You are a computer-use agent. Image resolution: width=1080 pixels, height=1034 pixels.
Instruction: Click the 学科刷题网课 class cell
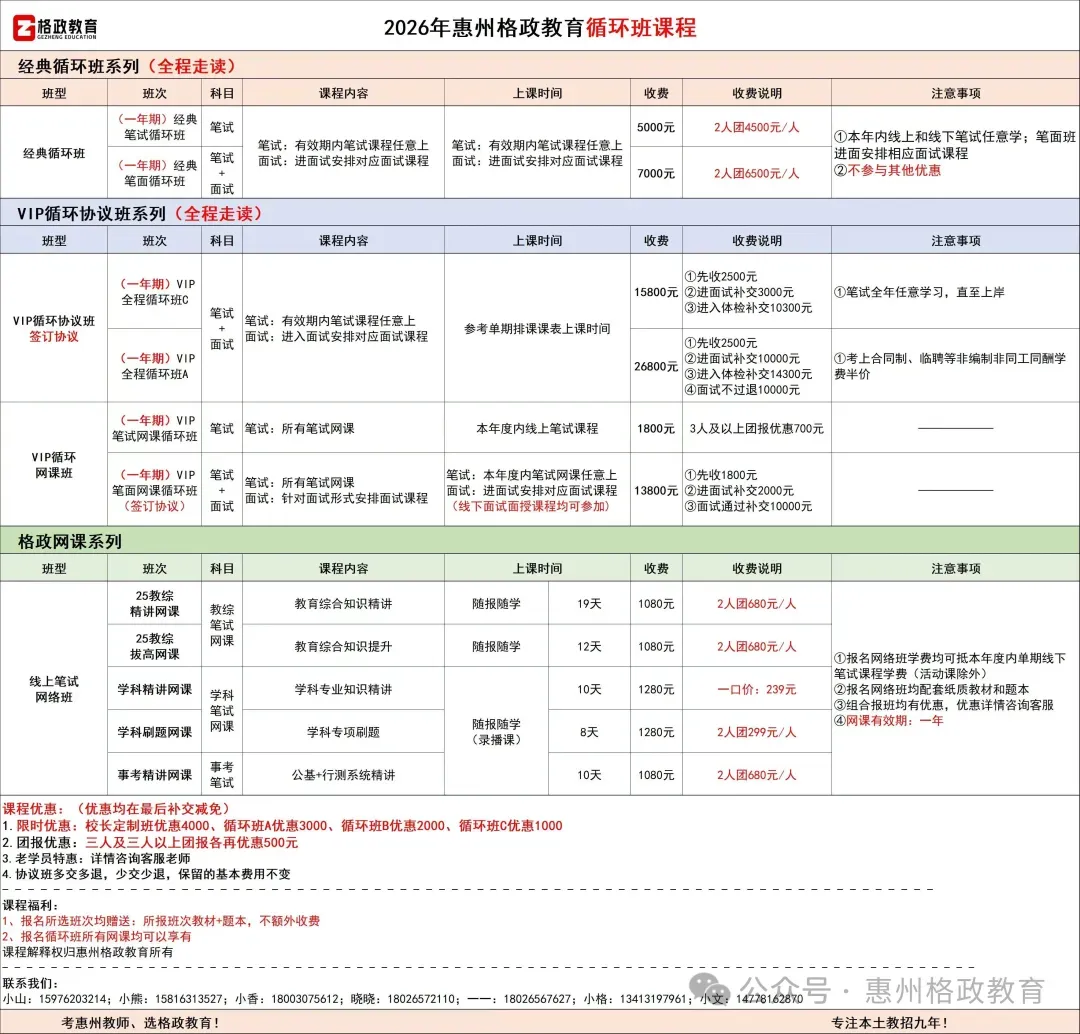click(155, 732)
